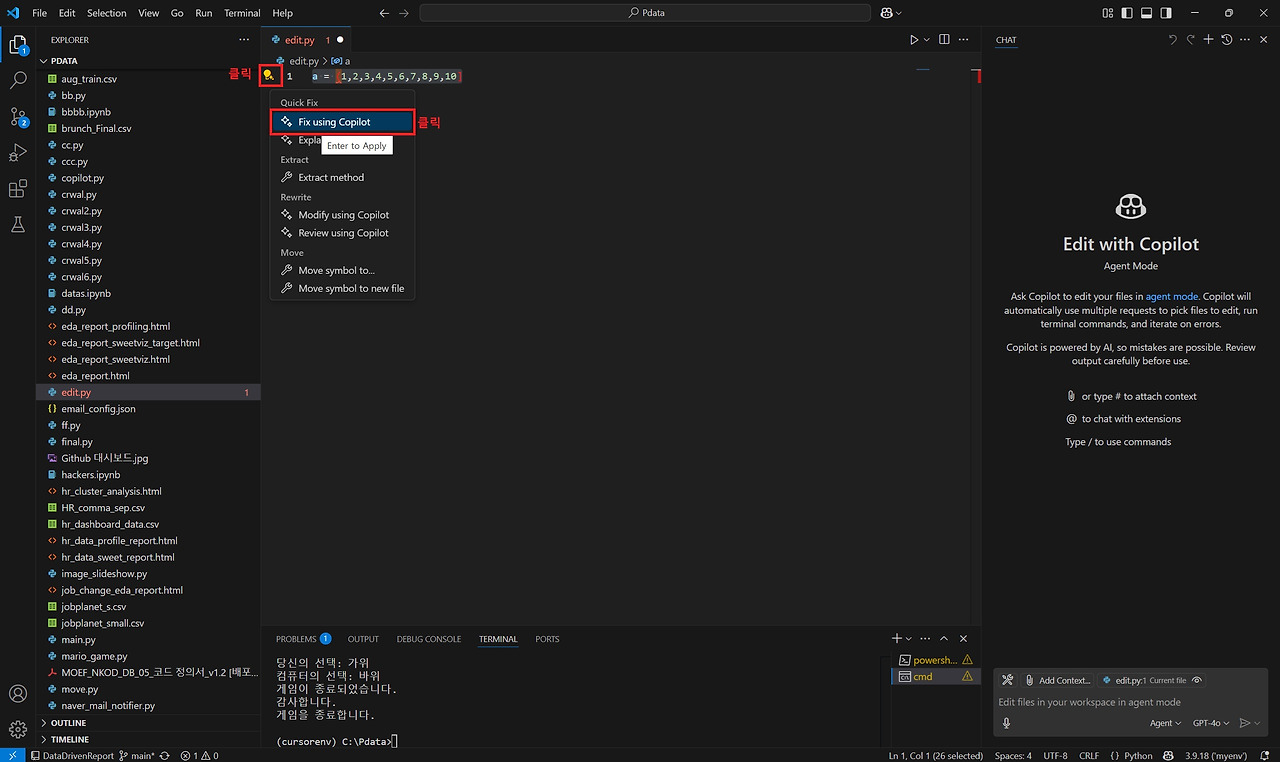Click the Add Context button

coord(1057,680)
